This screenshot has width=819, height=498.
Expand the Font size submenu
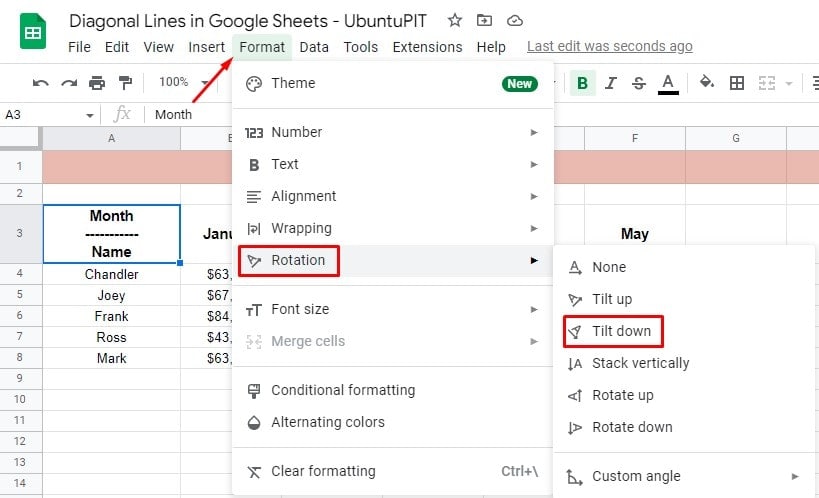tap(392, 309)
